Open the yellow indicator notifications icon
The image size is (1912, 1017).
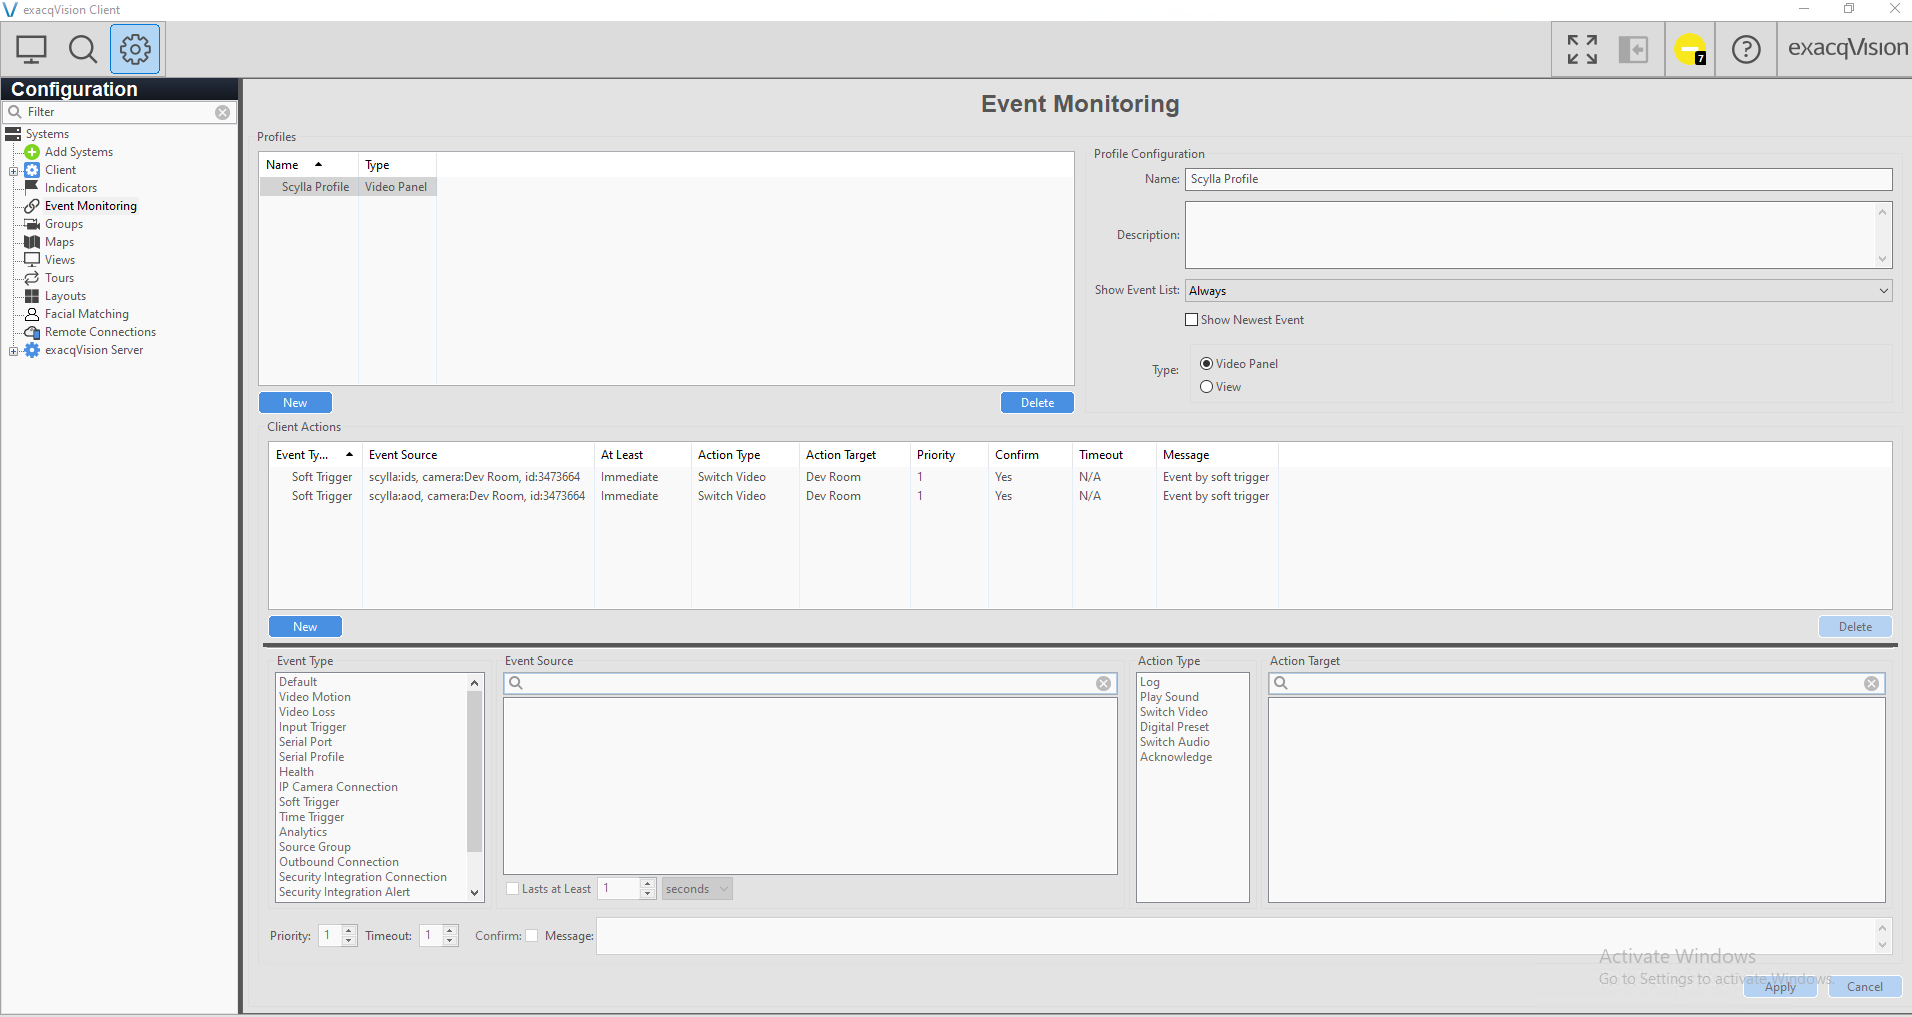pyautogui.click(x=1690, y=49)
